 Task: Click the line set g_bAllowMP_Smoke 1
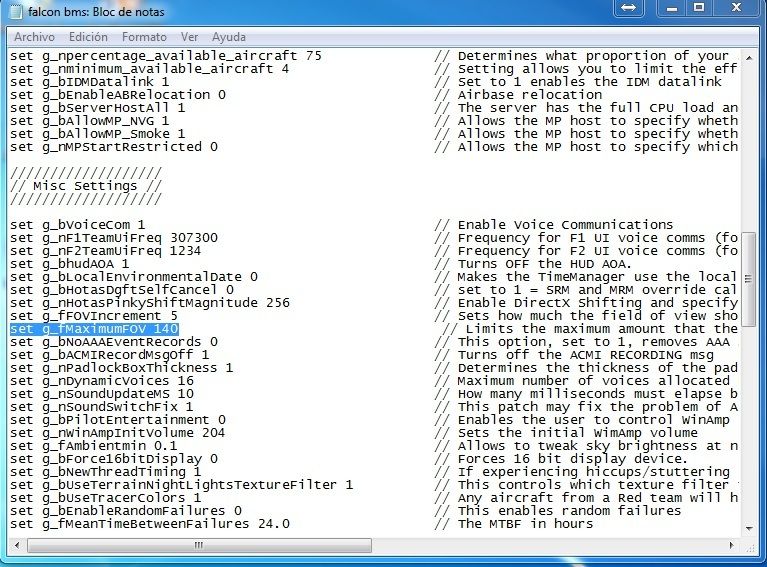point(97,134)
